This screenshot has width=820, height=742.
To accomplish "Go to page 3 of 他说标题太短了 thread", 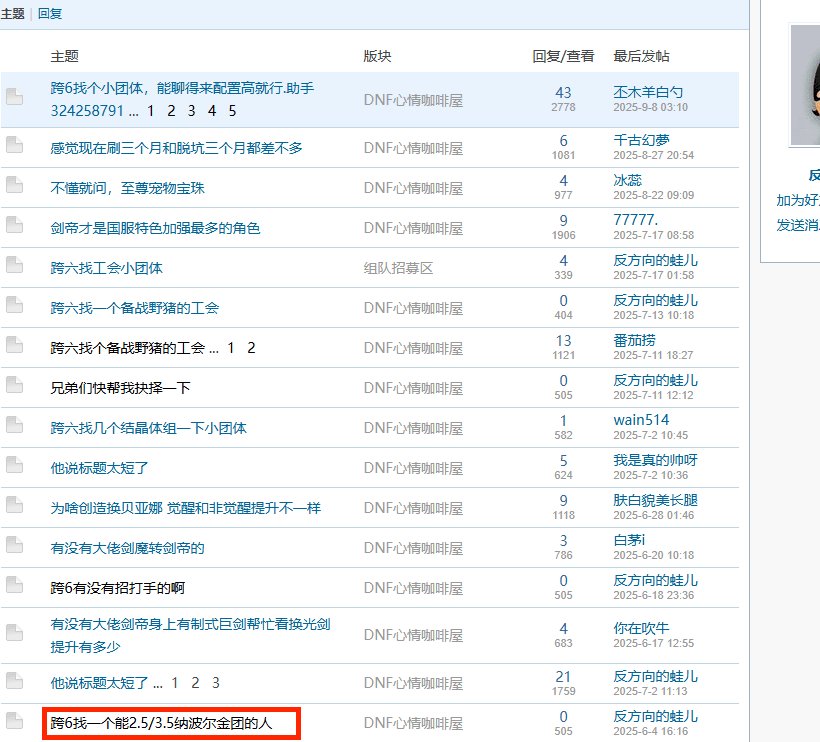I will (x=215, y=683).
